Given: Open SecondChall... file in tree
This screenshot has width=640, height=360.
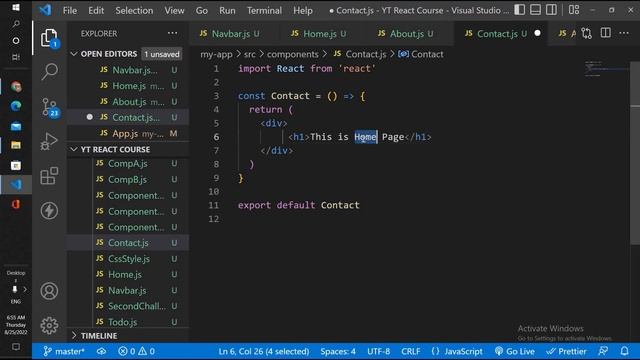Looking at the screenshot, I should click(x=137, y=306).
